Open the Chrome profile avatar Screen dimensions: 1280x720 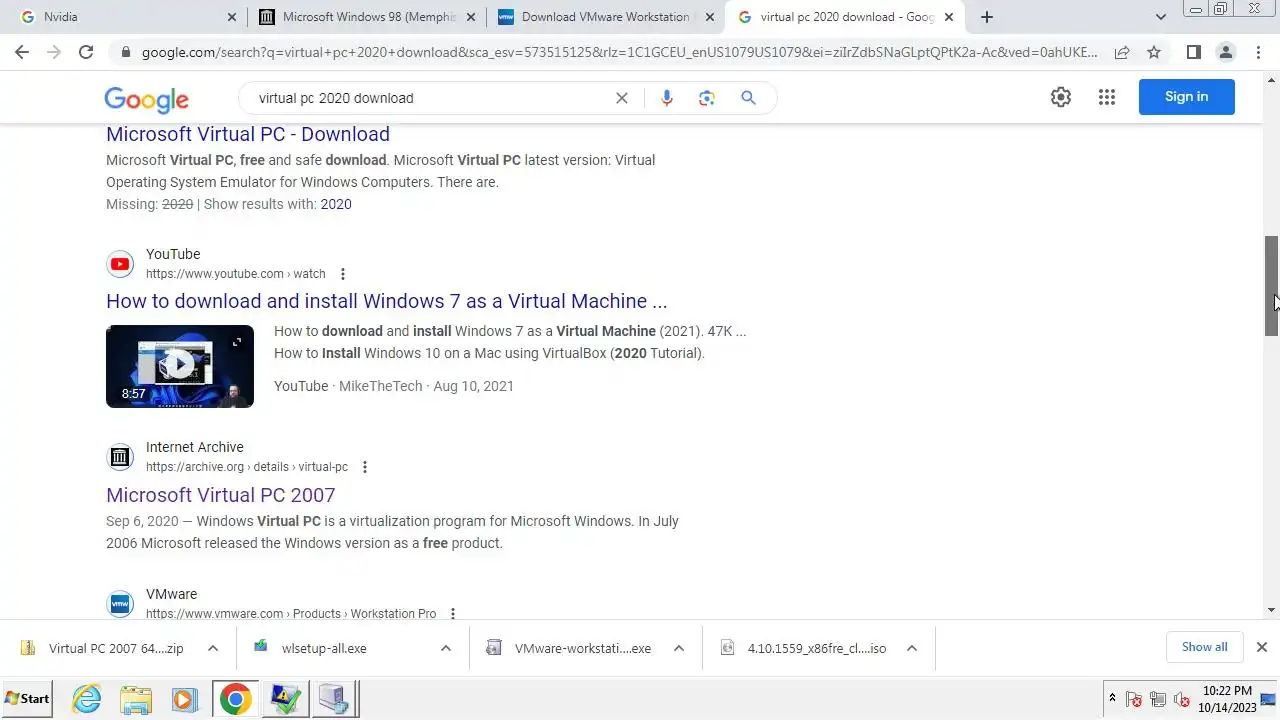[x=1225, y=52]
